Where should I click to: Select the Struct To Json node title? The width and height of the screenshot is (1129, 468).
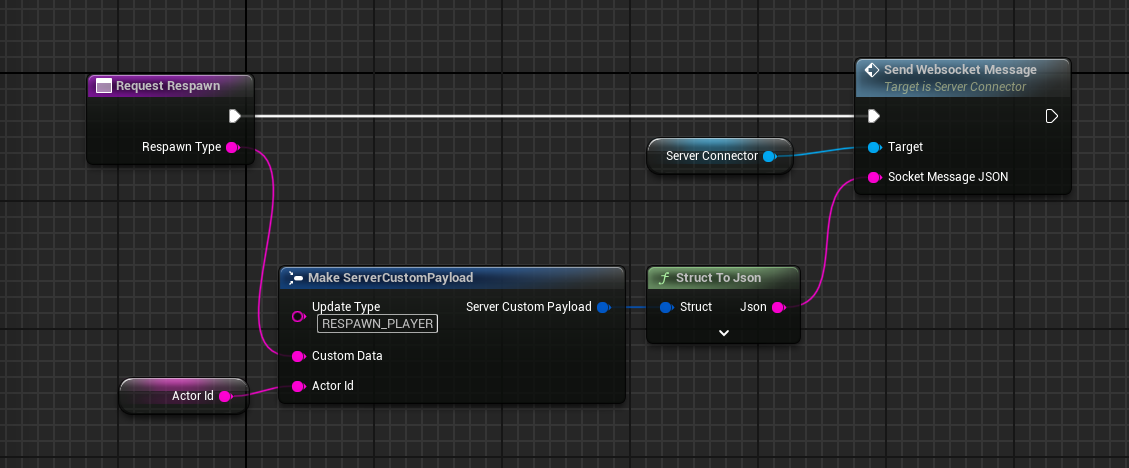pyautogui.click(x=719, y=278)
